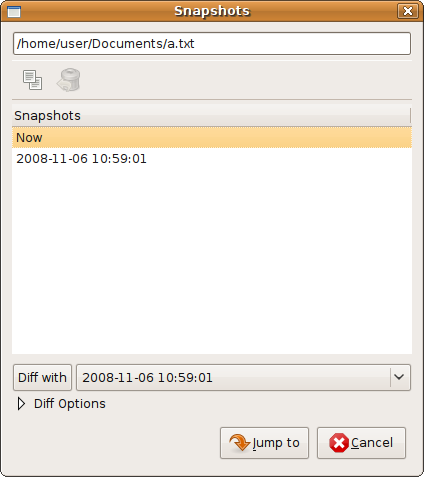Sort by the Snapshots column header
The width and height of the screenshot is (424, 477).
(x=211, y=116)
